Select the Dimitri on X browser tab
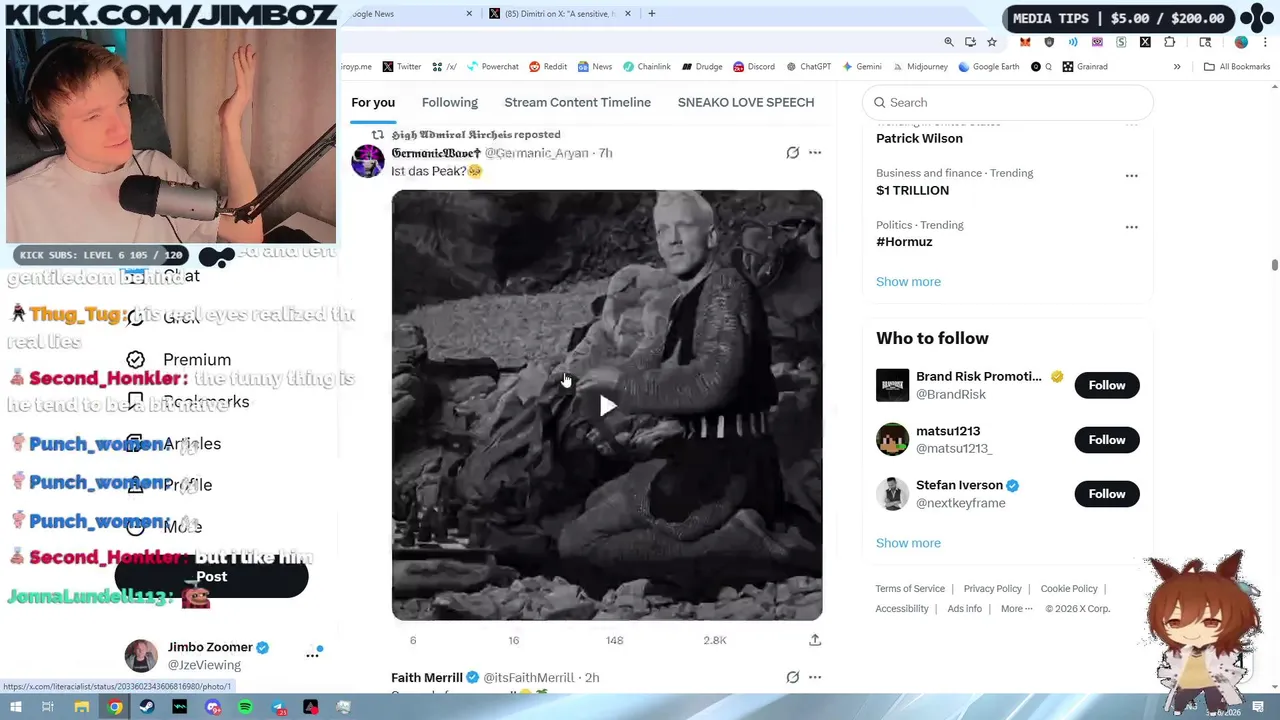This screenshot has height=720, width=1280. pos(560,14)
